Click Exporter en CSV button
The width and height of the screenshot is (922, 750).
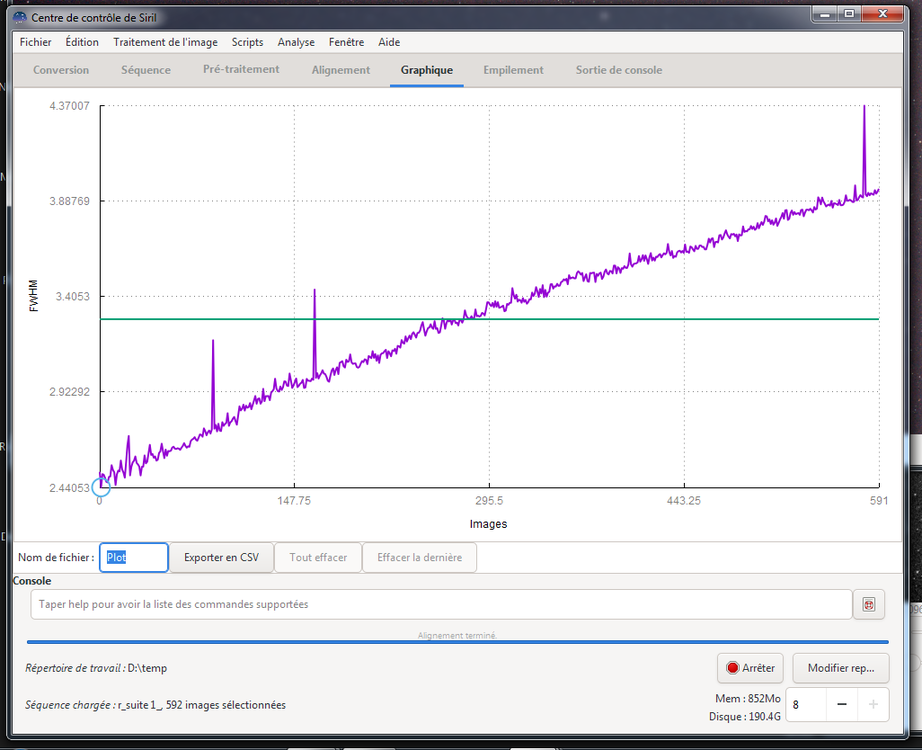[221, 558]
